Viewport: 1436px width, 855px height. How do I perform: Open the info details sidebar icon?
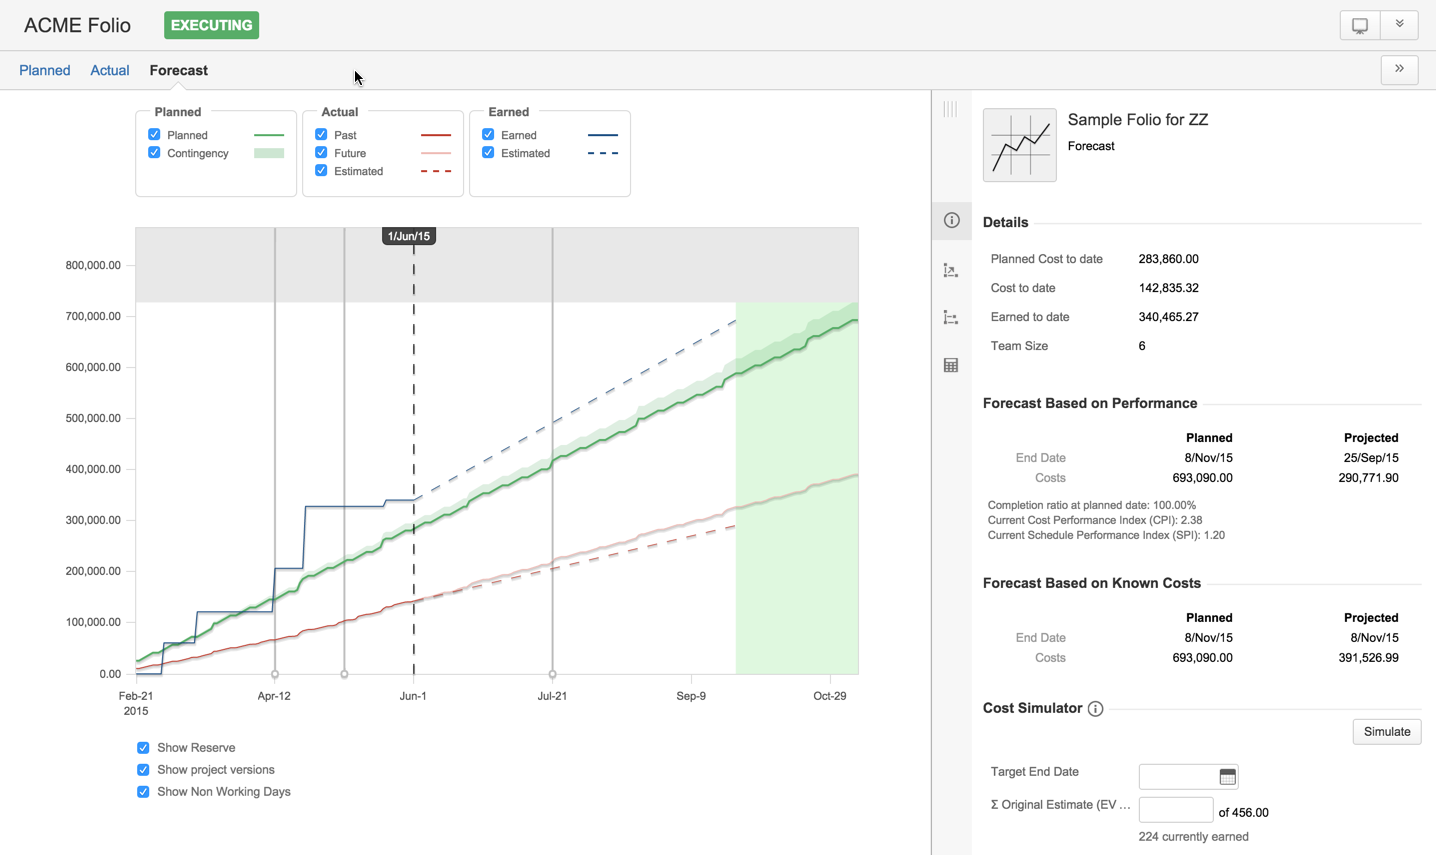(951, 220)
